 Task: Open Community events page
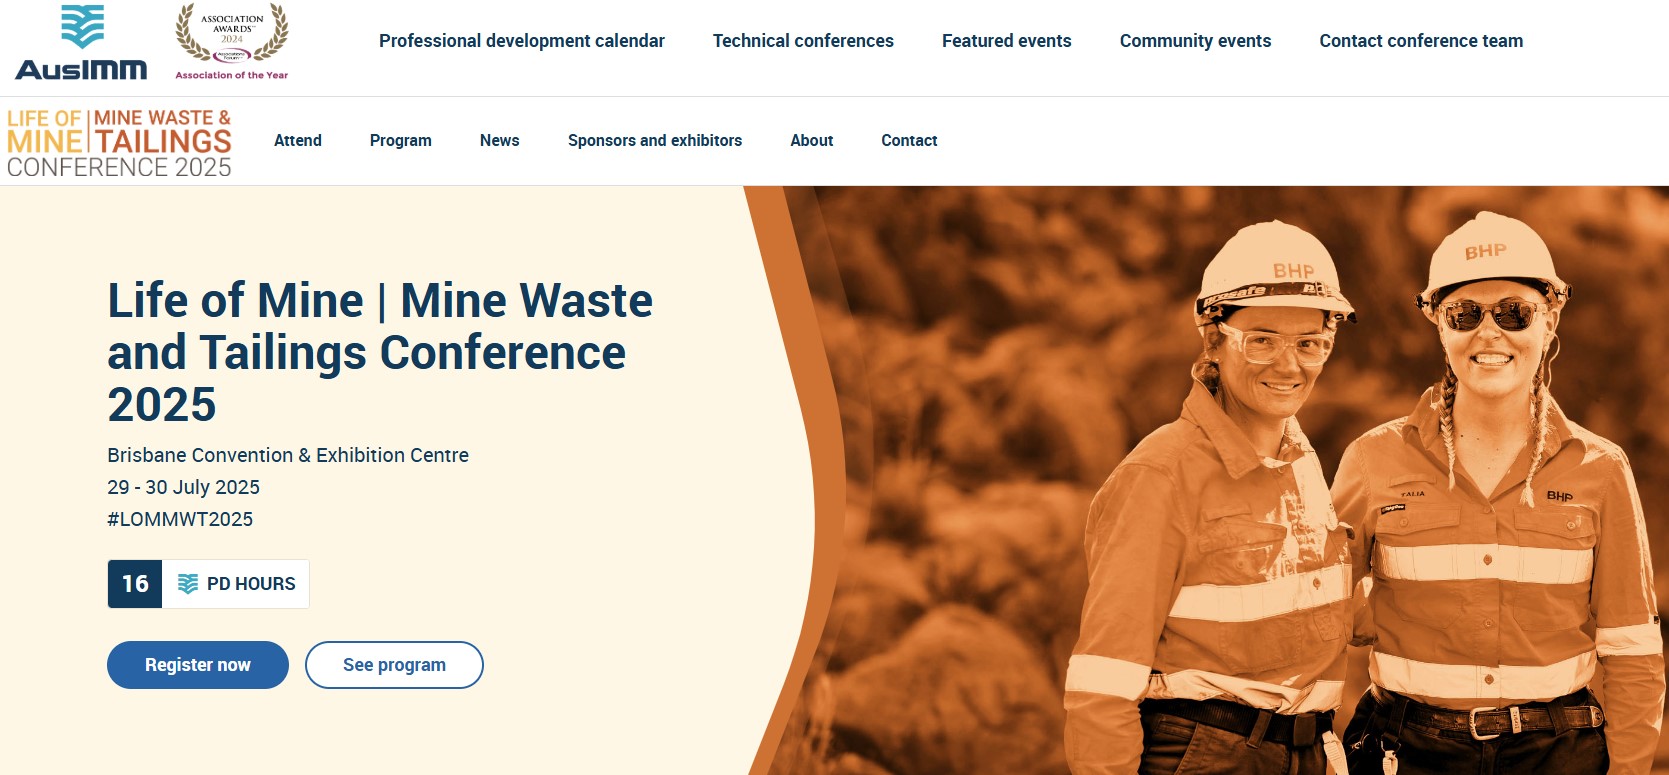coord(1195,41)
